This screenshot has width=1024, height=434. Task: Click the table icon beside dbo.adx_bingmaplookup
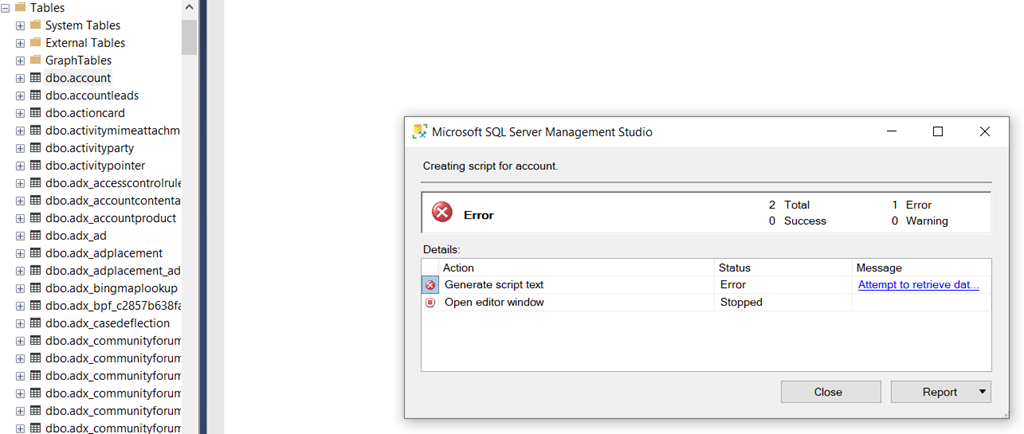[36, 288]
